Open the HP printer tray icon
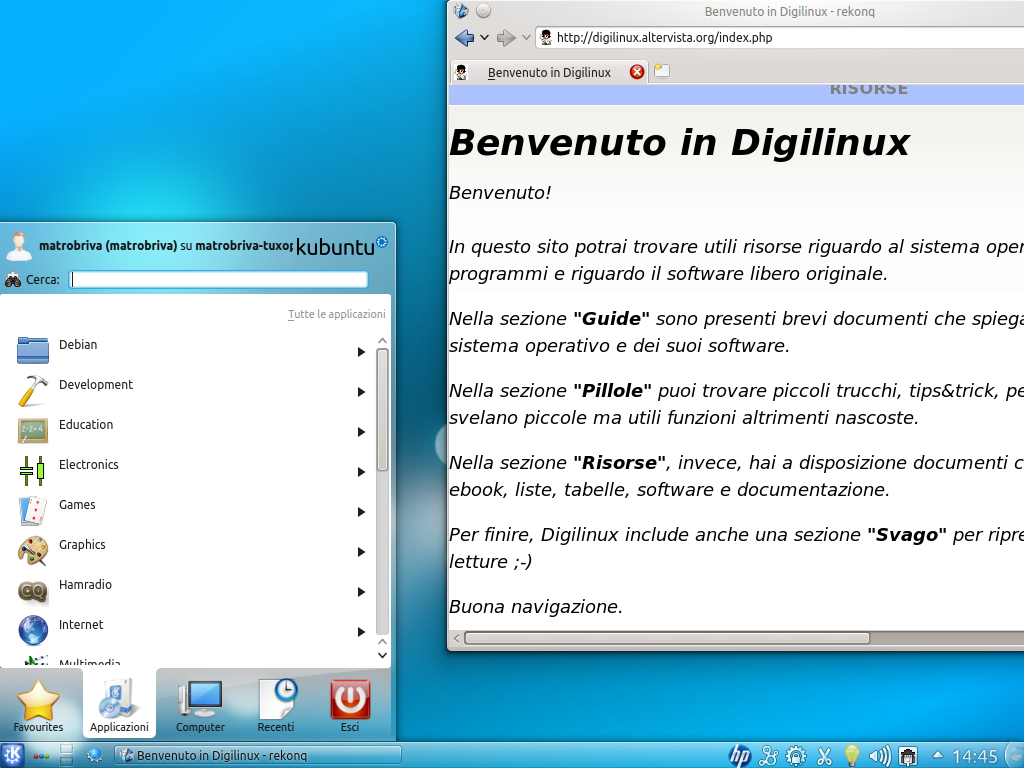Image resolution: width=1024 pixels, height=768 pixels. (x=739, y=756)
